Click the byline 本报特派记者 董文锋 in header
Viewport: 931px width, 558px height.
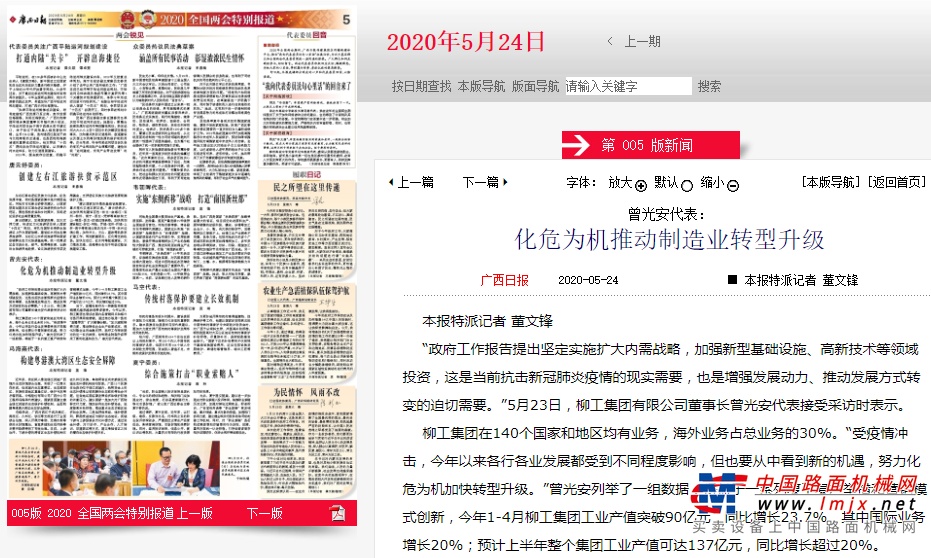(801, 280)
